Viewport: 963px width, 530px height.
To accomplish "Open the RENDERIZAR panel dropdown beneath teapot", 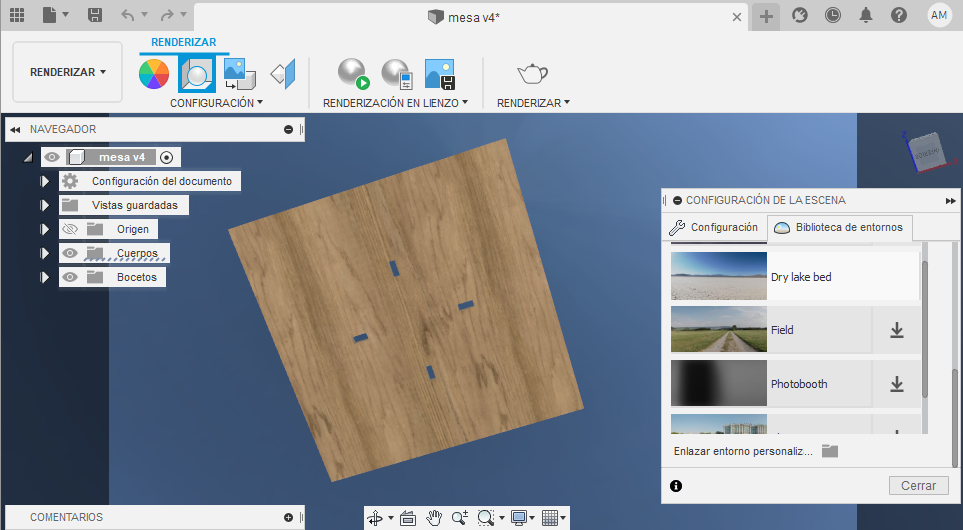I will pyautogui.click(x=533, y=103).
